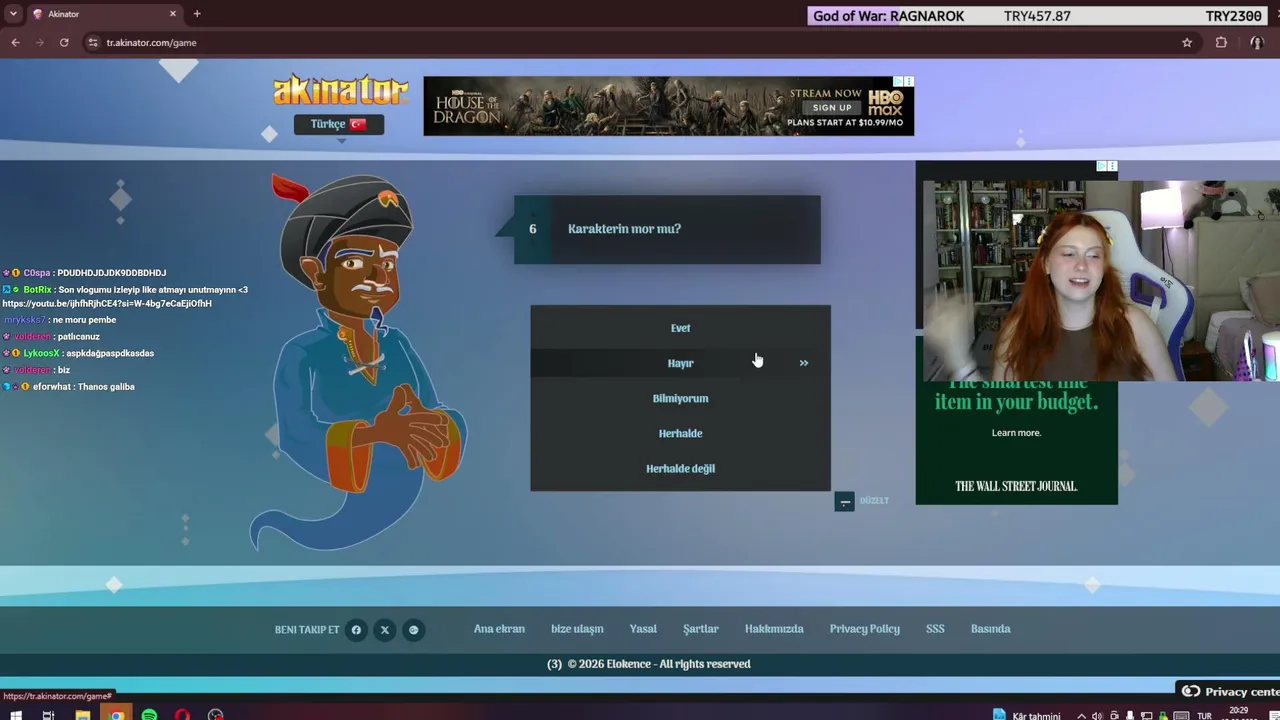
Task: Click the browser back arrow
Action: click(x=15, y=43)
